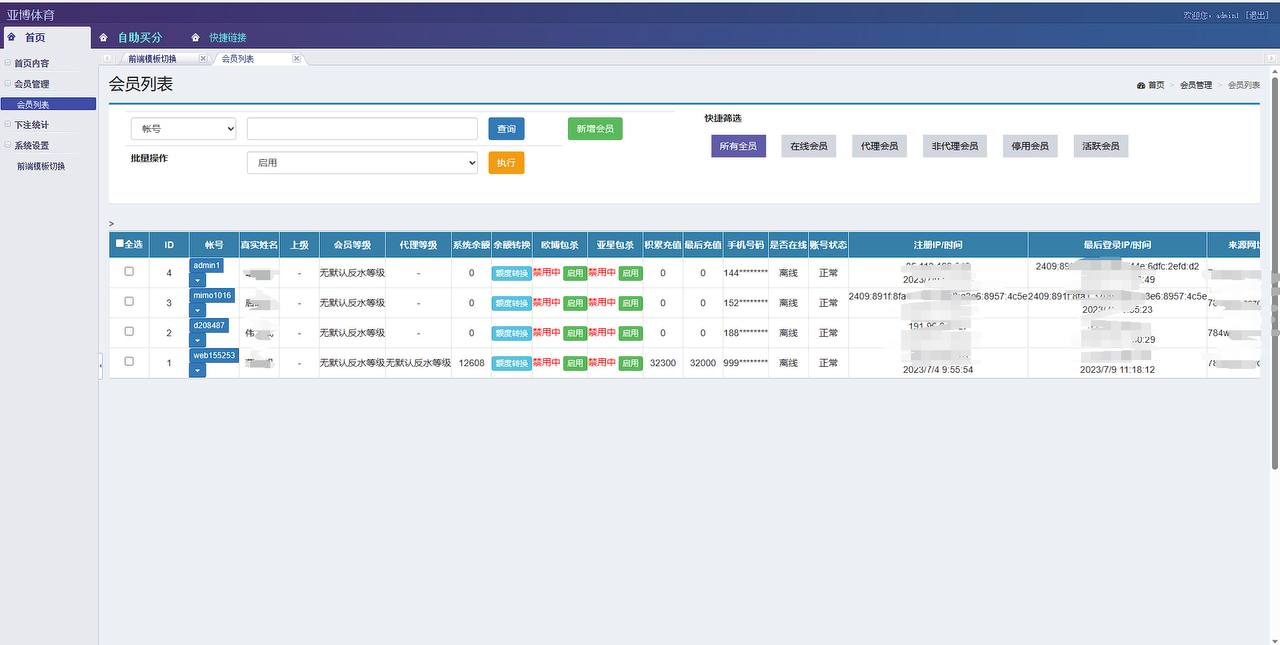1280x645 pixels.
Task: Open dropdown arrow under d208487 account
Action: (x=197, y=341)
